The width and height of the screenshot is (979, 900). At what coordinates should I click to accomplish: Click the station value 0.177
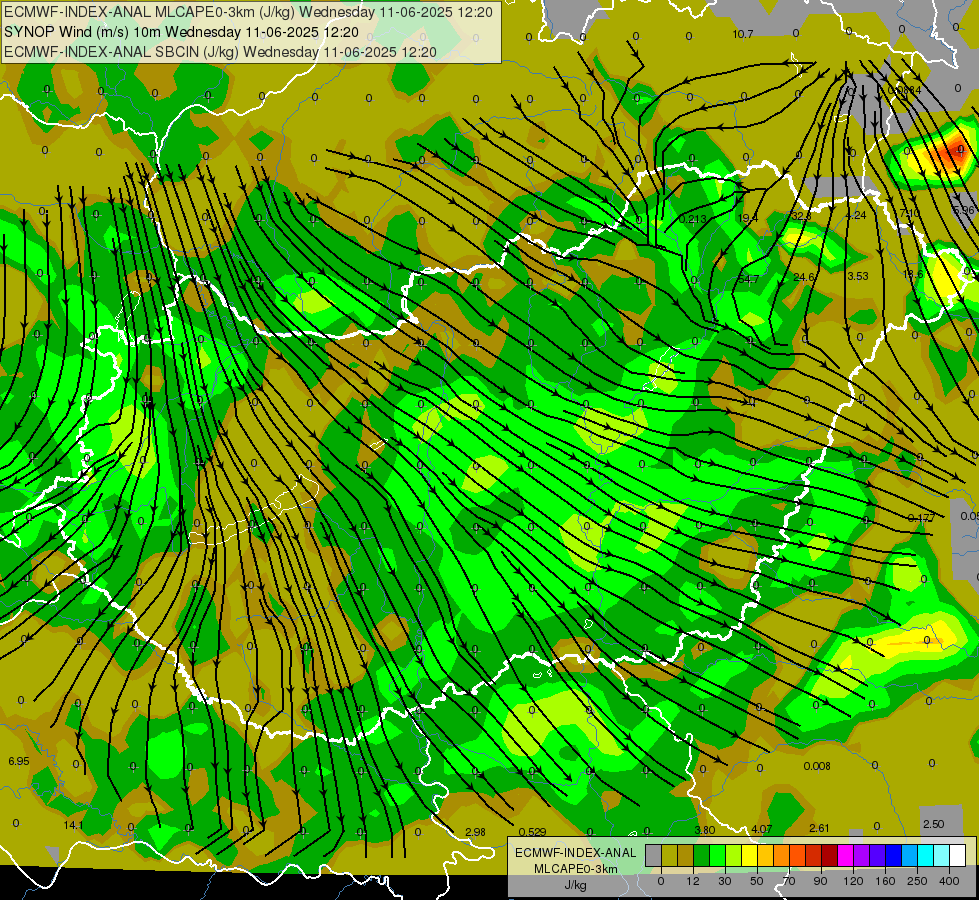921,518
